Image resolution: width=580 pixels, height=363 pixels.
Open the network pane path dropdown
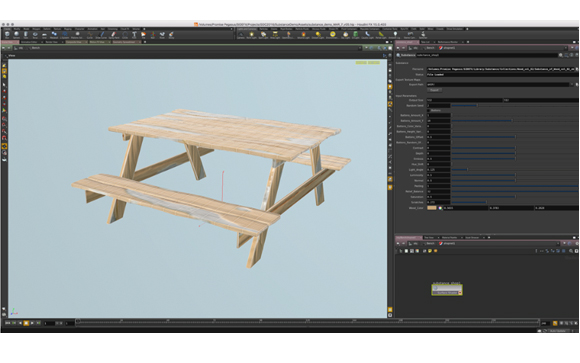558,243
